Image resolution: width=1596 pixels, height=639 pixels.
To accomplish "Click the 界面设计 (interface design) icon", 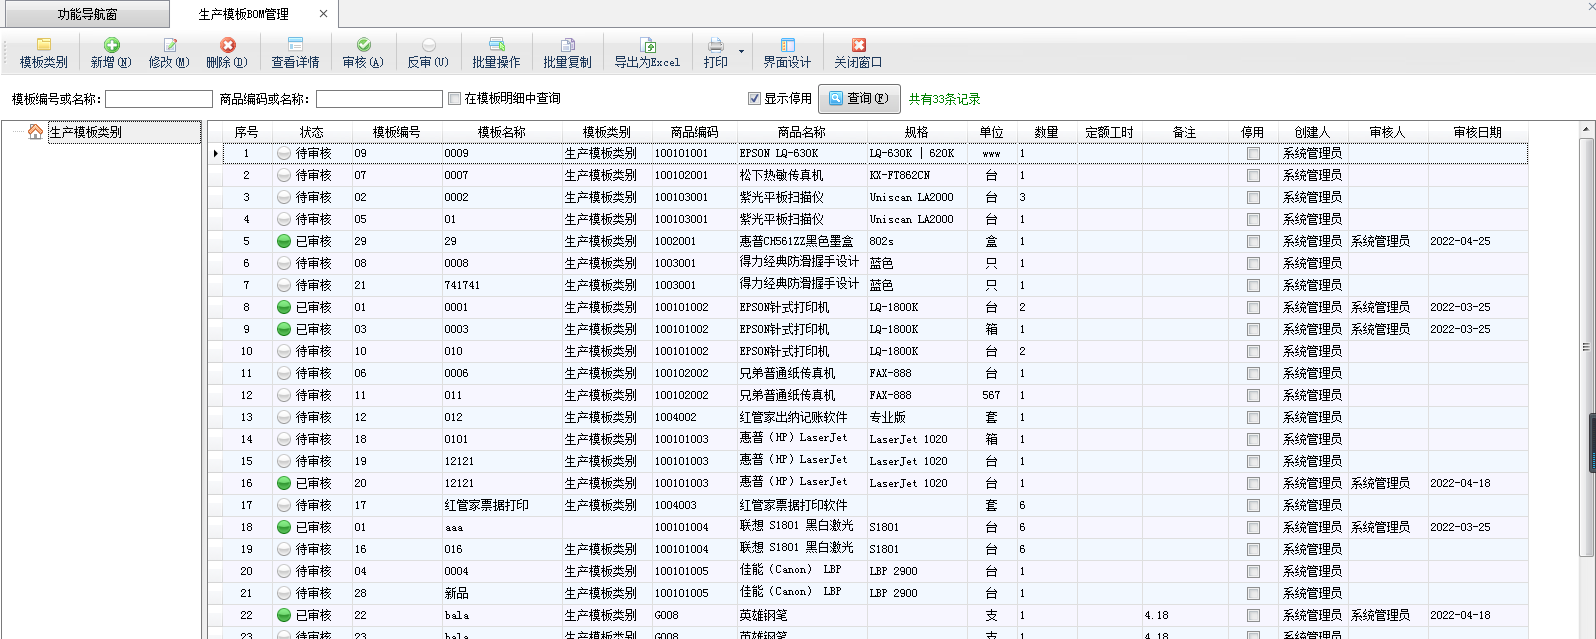I will (x=787, y=46).
